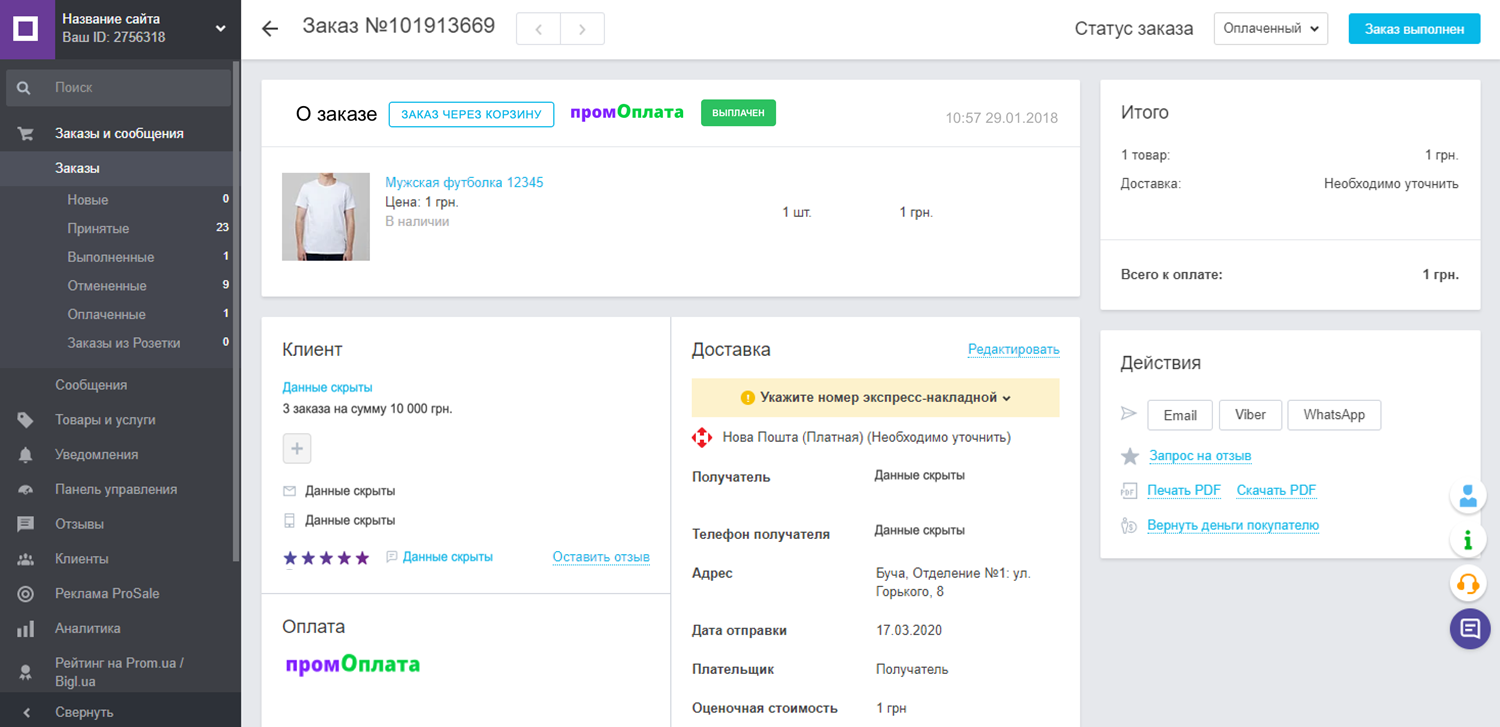Click ЗАКАЗ ЧЕРЕЗ КОРЗИНУ badge
This screenshot has width=1500, height=727.
pyautogui.click(x=471, y=114)
